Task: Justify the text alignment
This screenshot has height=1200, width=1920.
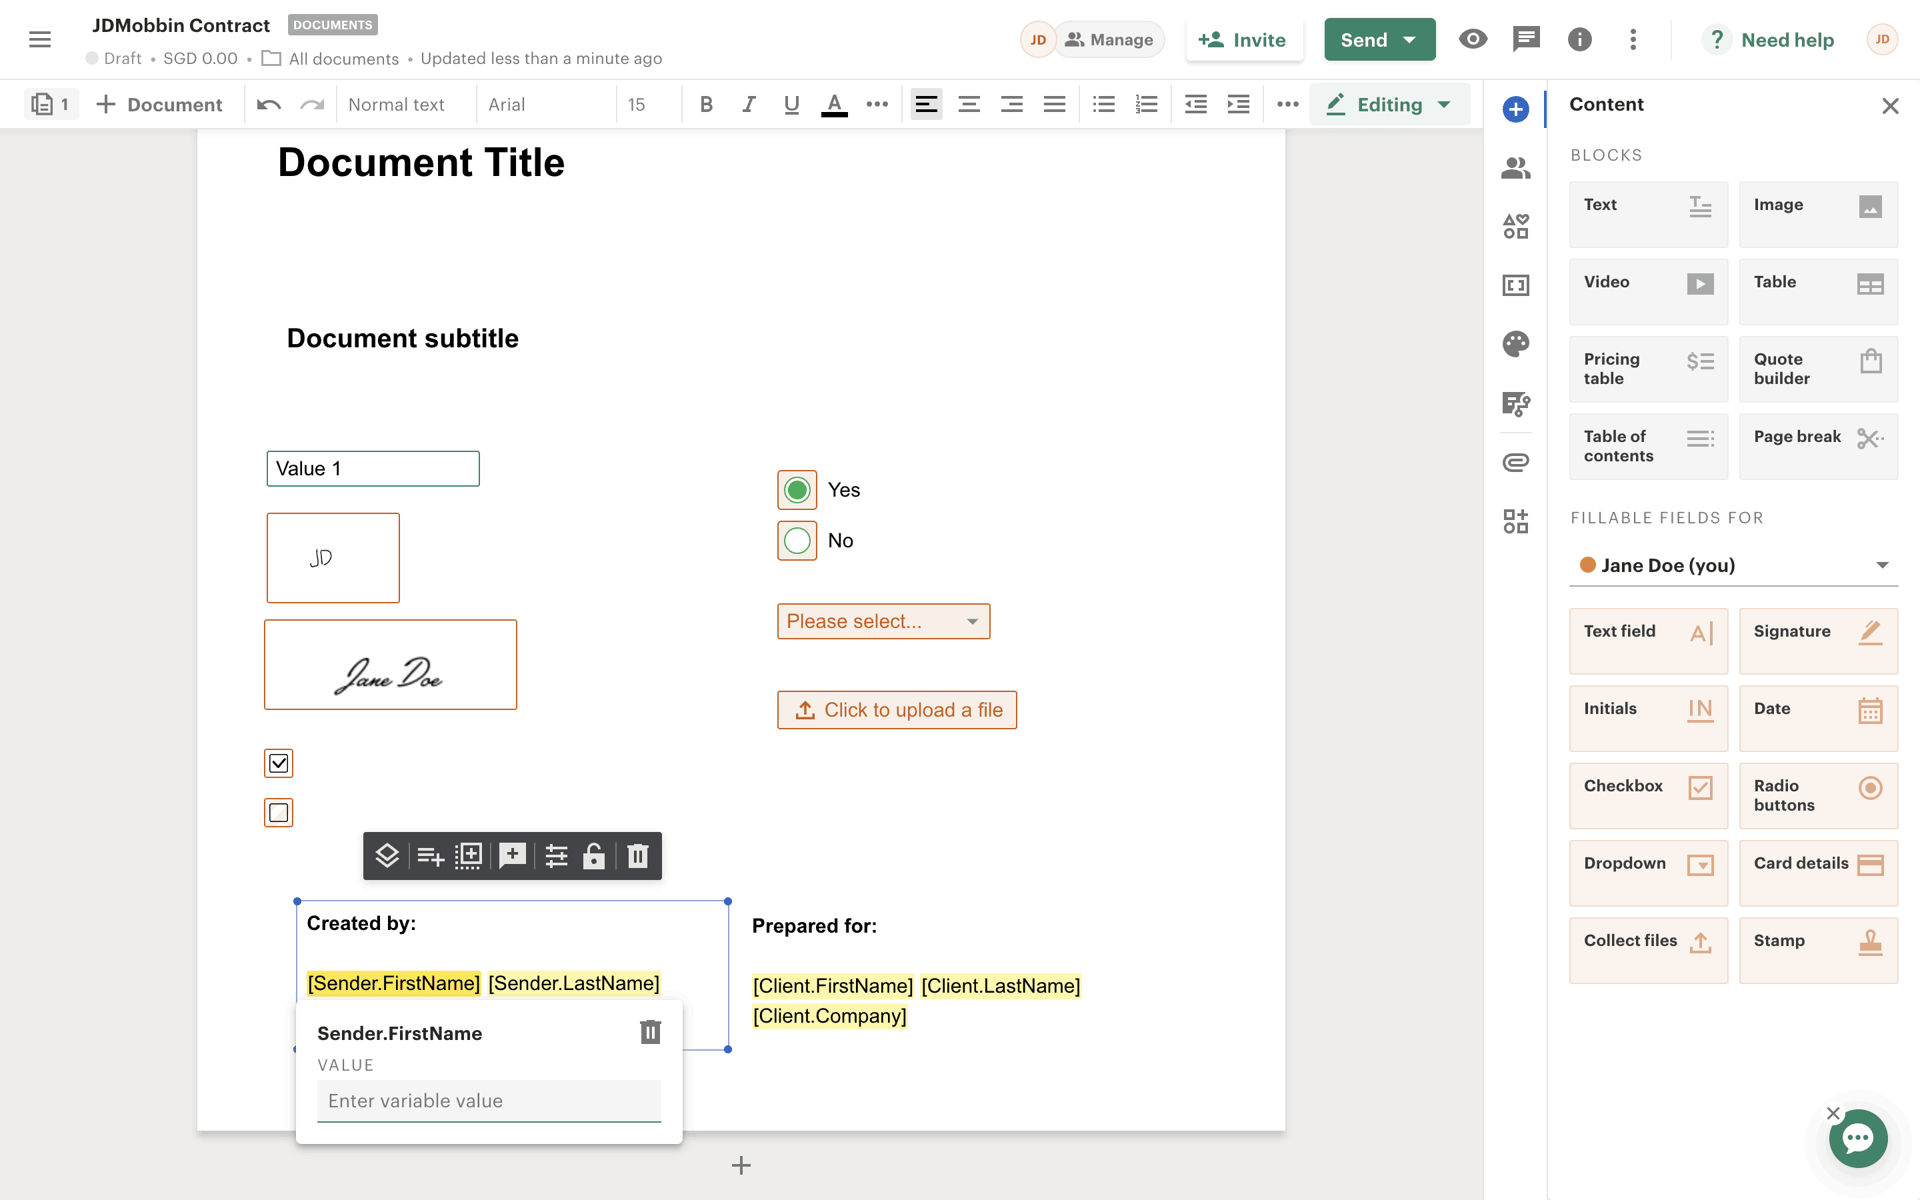Action: pyautogui.click(x=1054, y=104)
